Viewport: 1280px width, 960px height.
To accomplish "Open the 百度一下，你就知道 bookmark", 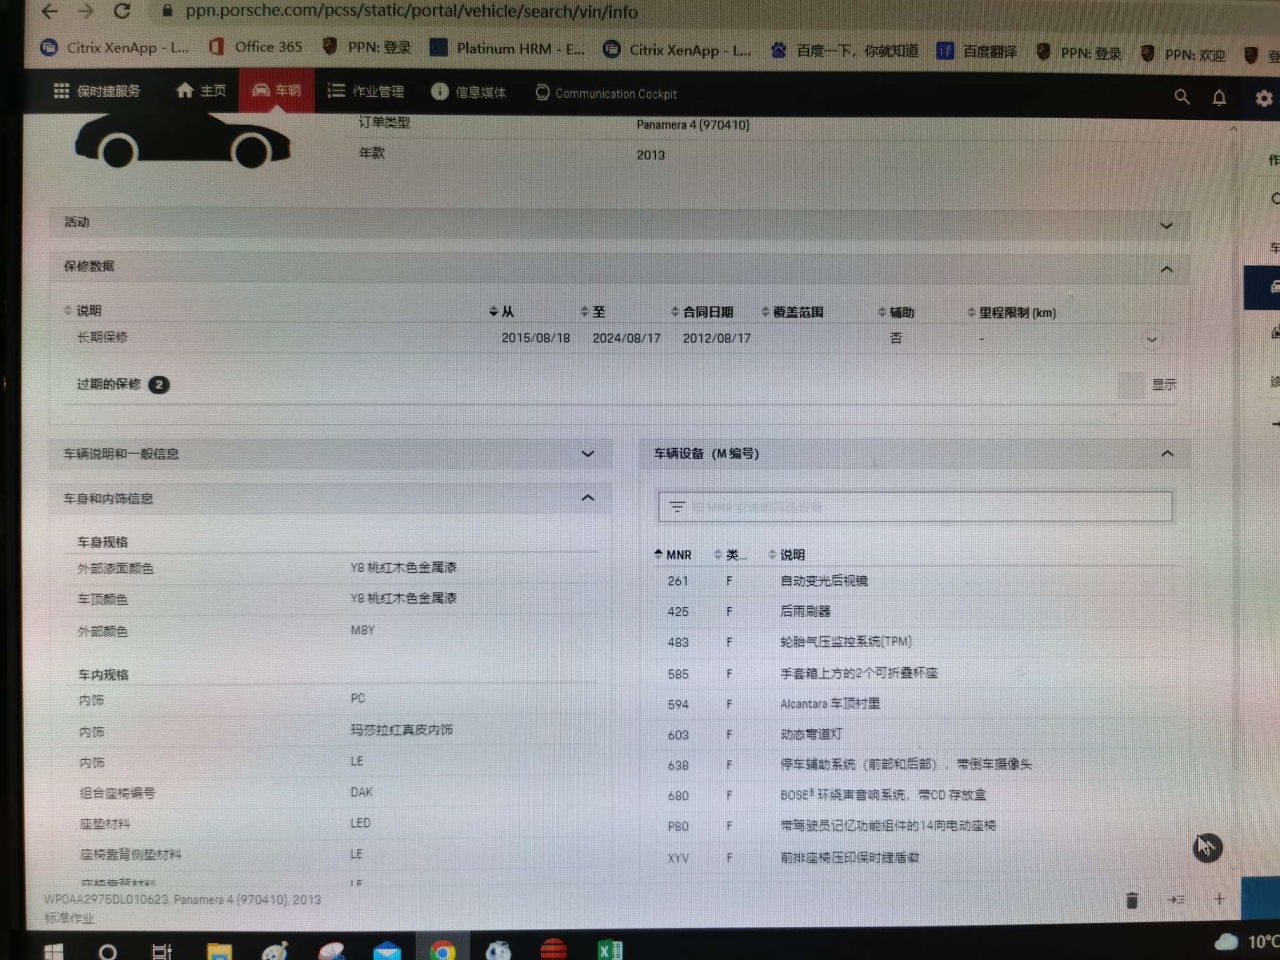I will click(x=845, y=50).
